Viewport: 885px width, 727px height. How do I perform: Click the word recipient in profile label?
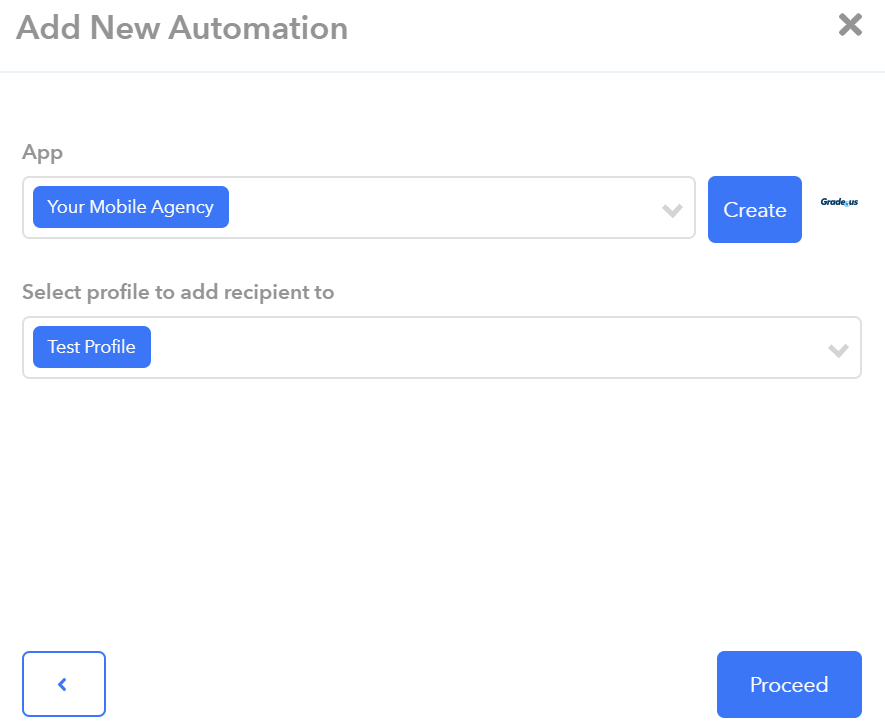click(x=266, y=292)
